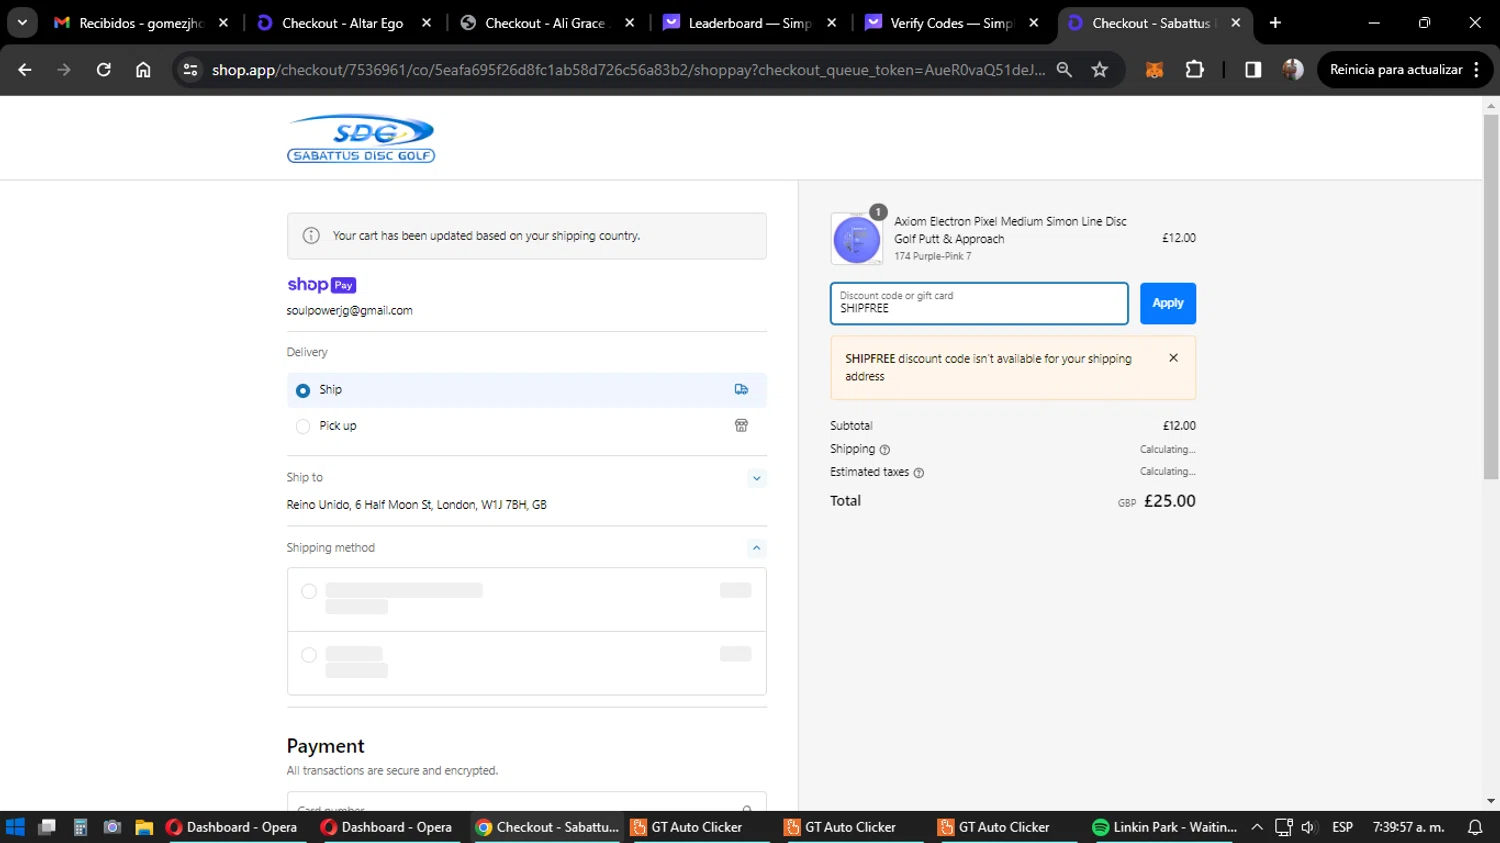Viewport: 1500px width, 843px height.
Task: Select the second loading shipping method radio
Action: [x=309, y=655]
